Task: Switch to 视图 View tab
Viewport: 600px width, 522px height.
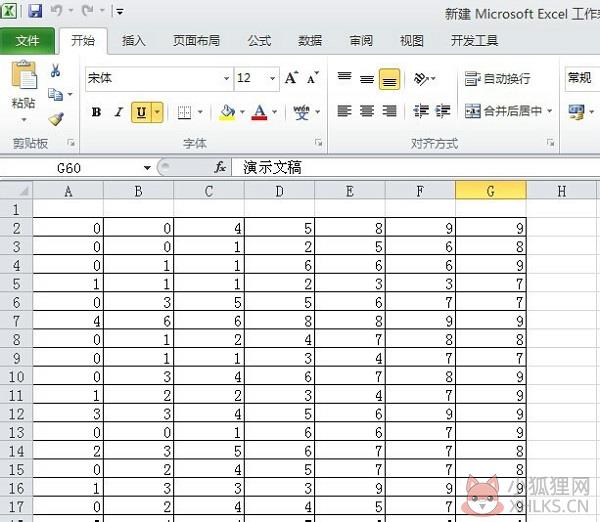Action: pyautogui.click(x=412, y=41)
